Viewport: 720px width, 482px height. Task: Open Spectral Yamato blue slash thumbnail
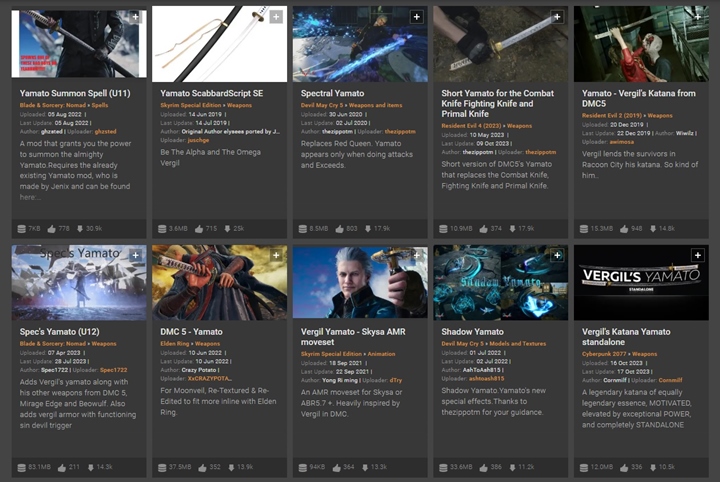(x=360, y=44)
